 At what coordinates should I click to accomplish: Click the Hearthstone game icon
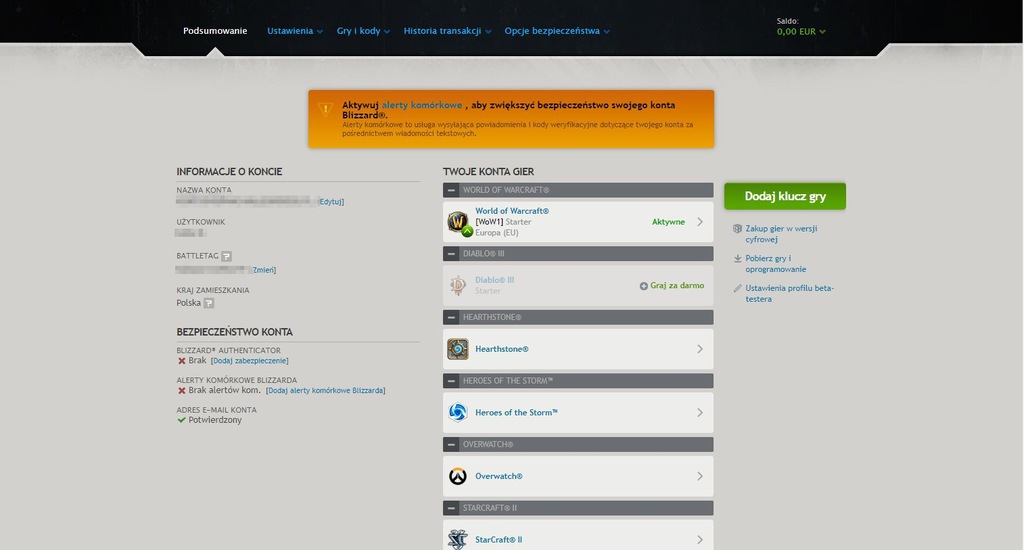[458, 349]
